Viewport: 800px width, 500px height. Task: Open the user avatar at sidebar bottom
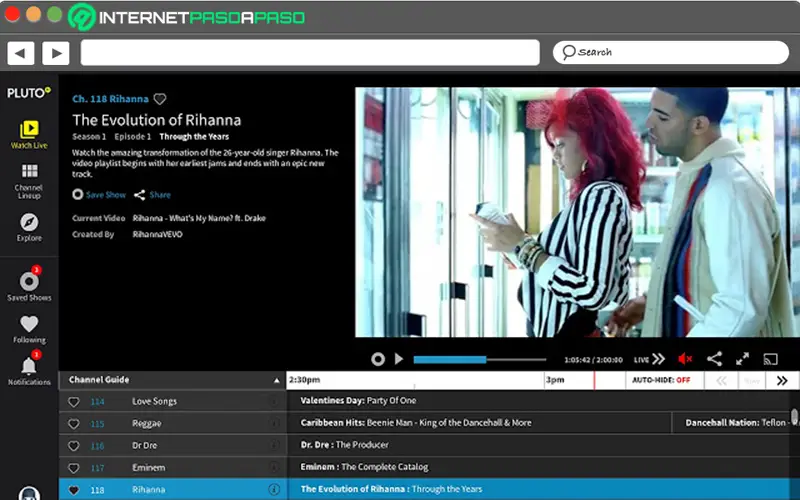tap(29, 493)
